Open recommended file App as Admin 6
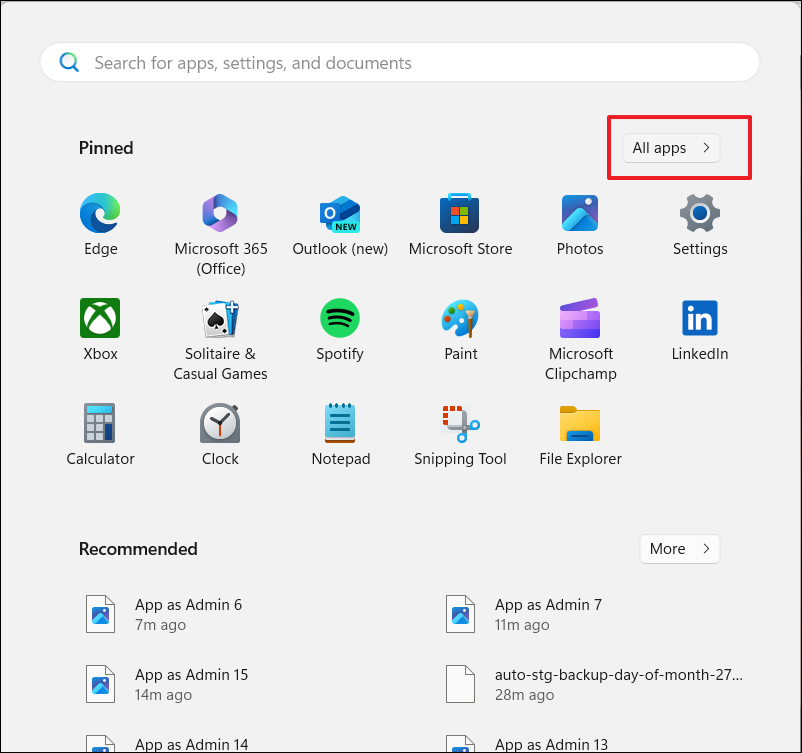The image size is (802, 753). point(188,614)
